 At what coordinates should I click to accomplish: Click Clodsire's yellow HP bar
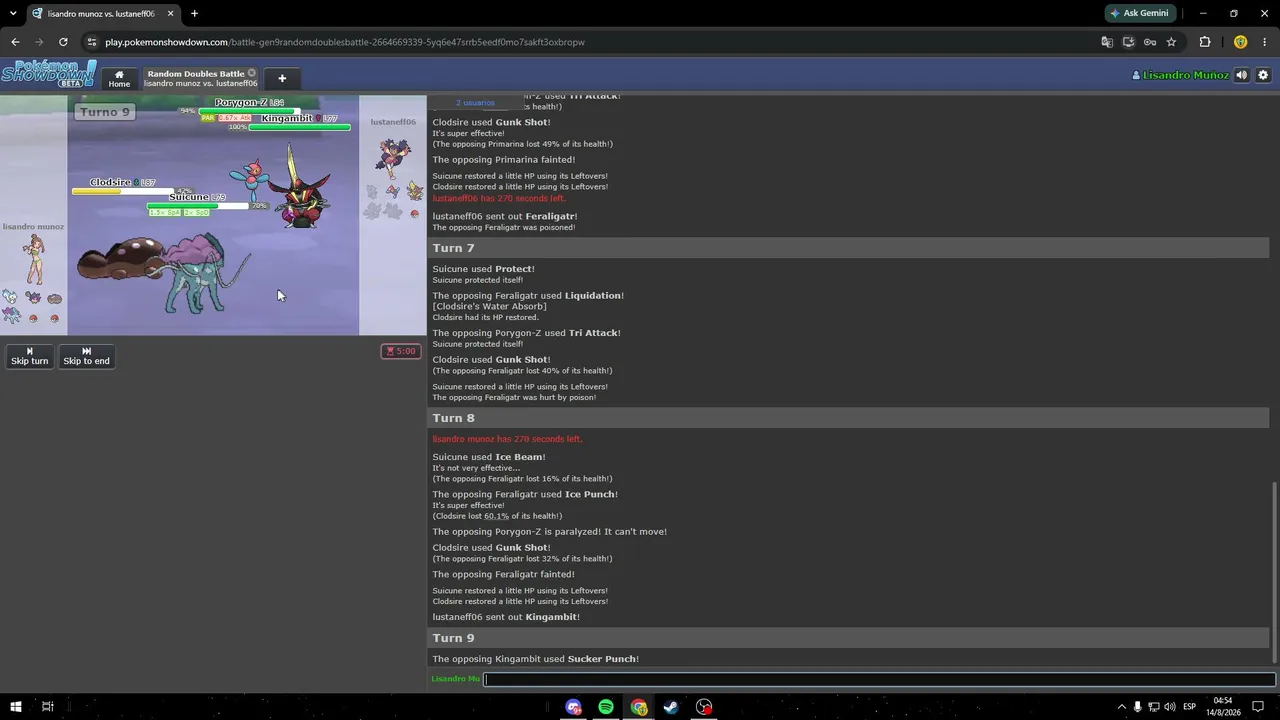click(123, 191)
